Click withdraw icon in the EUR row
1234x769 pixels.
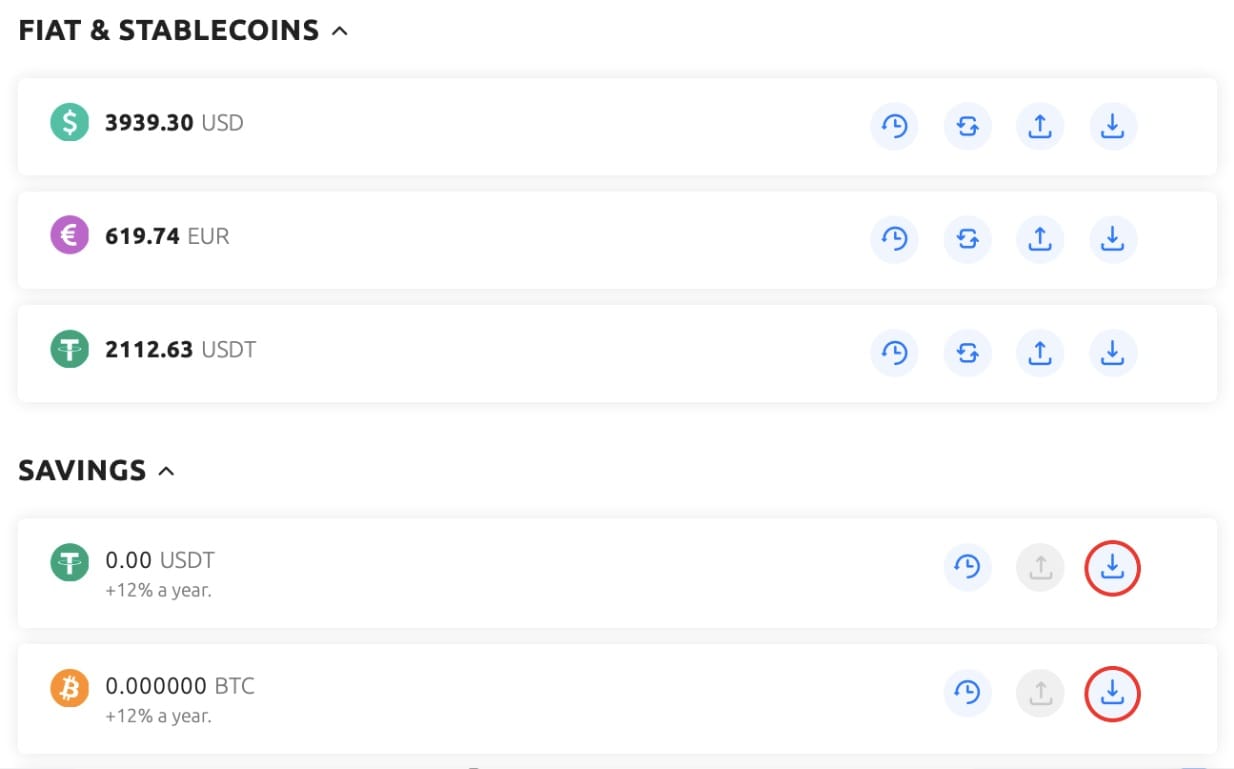pyautogui.click(x=1040, y=239)
